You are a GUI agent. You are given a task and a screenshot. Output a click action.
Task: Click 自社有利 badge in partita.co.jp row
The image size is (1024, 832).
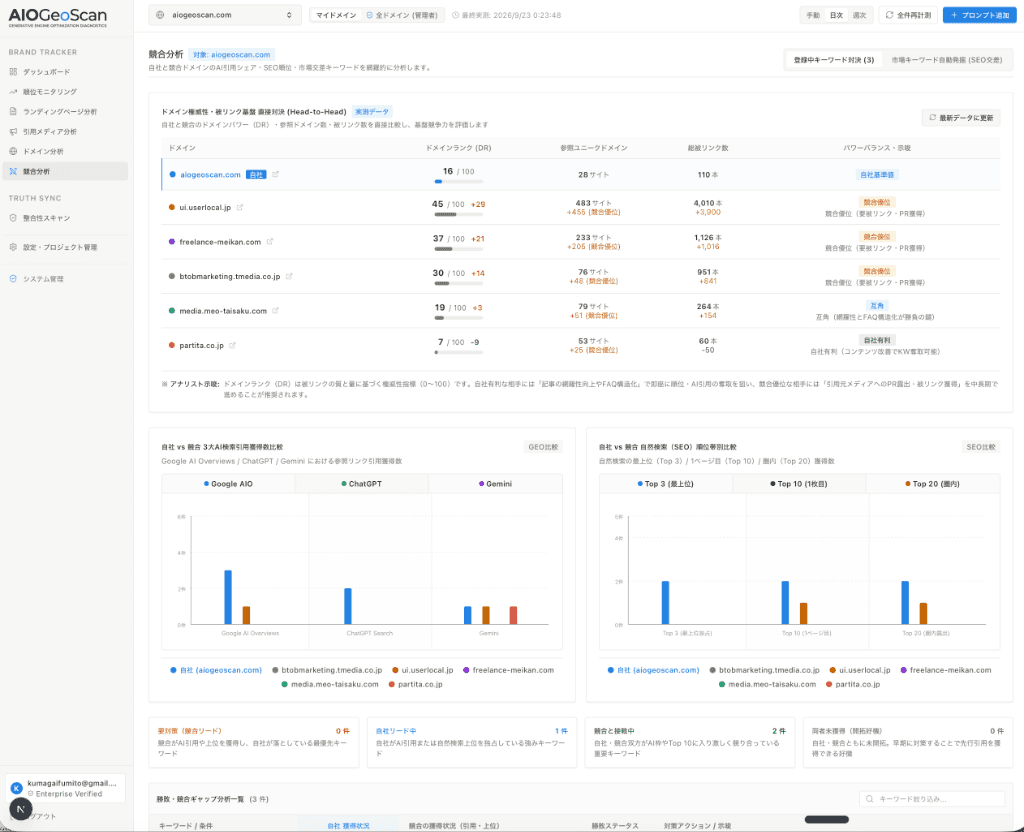[x=876, y=340]
